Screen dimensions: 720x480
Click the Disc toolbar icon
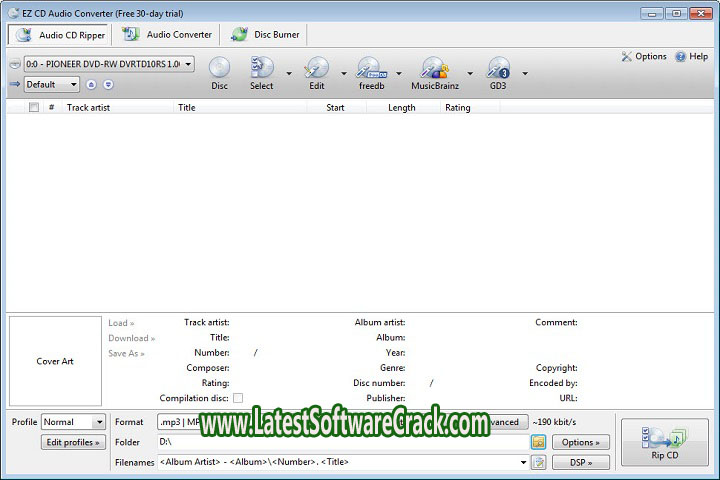219,69
